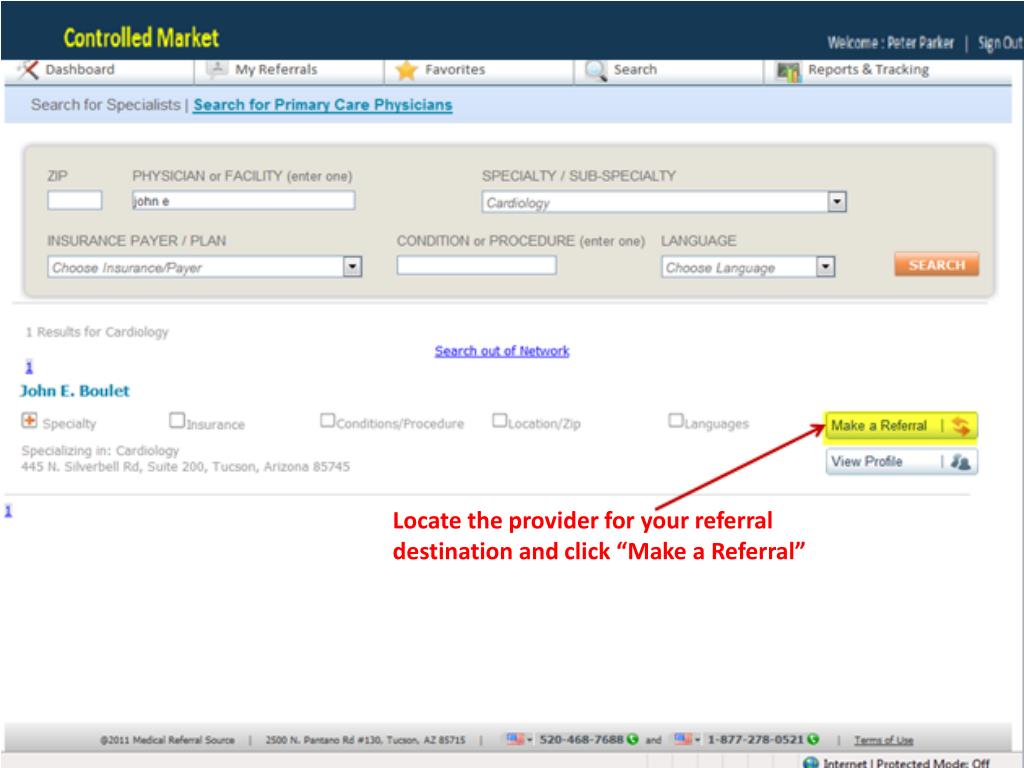Click the Favorites star icon

[x=406, y=70]
